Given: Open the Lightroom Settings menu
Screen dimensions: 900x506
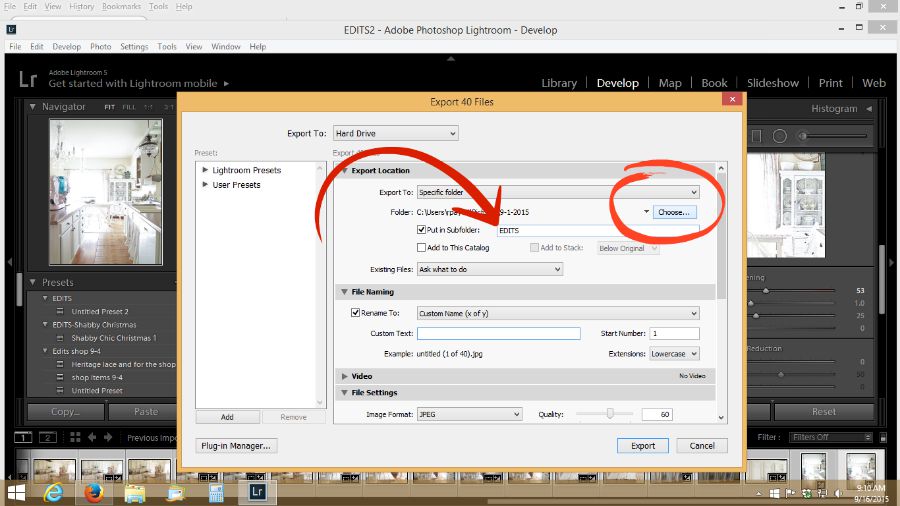Looking at the screenshot, I should pyautogui.click(x=134, y=46).
